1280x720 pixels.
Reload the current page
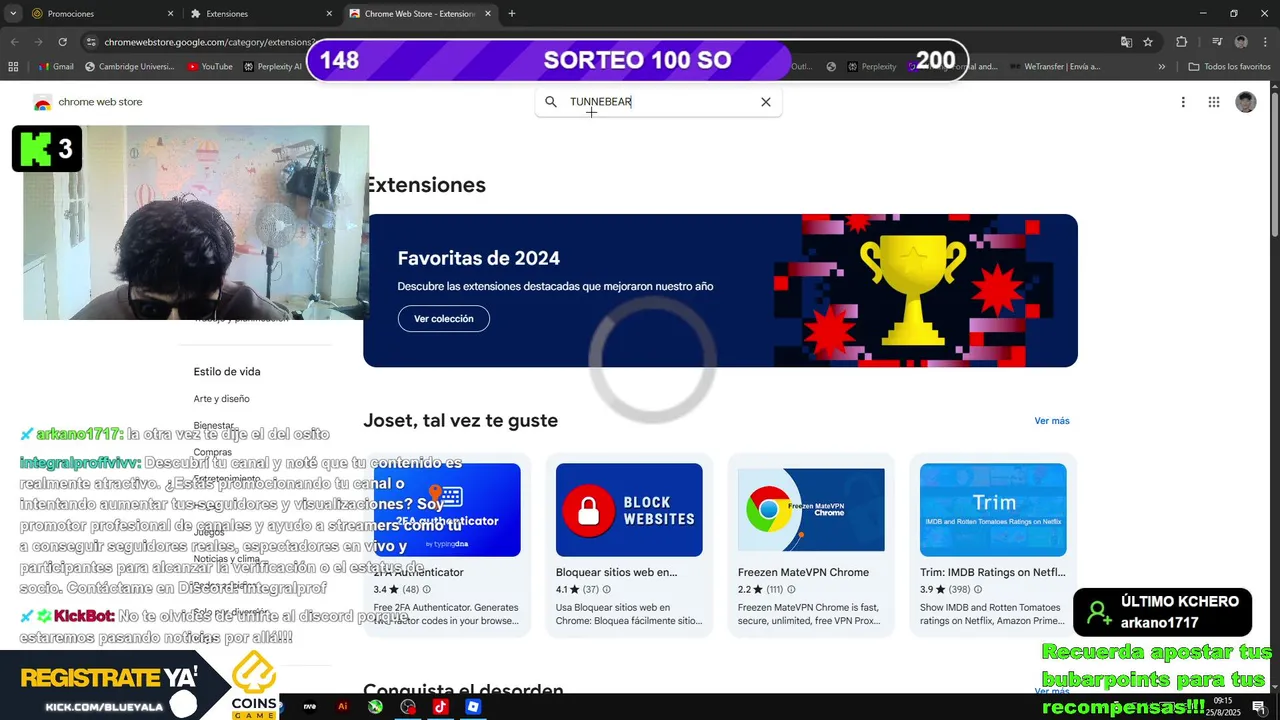pos(62,42)
